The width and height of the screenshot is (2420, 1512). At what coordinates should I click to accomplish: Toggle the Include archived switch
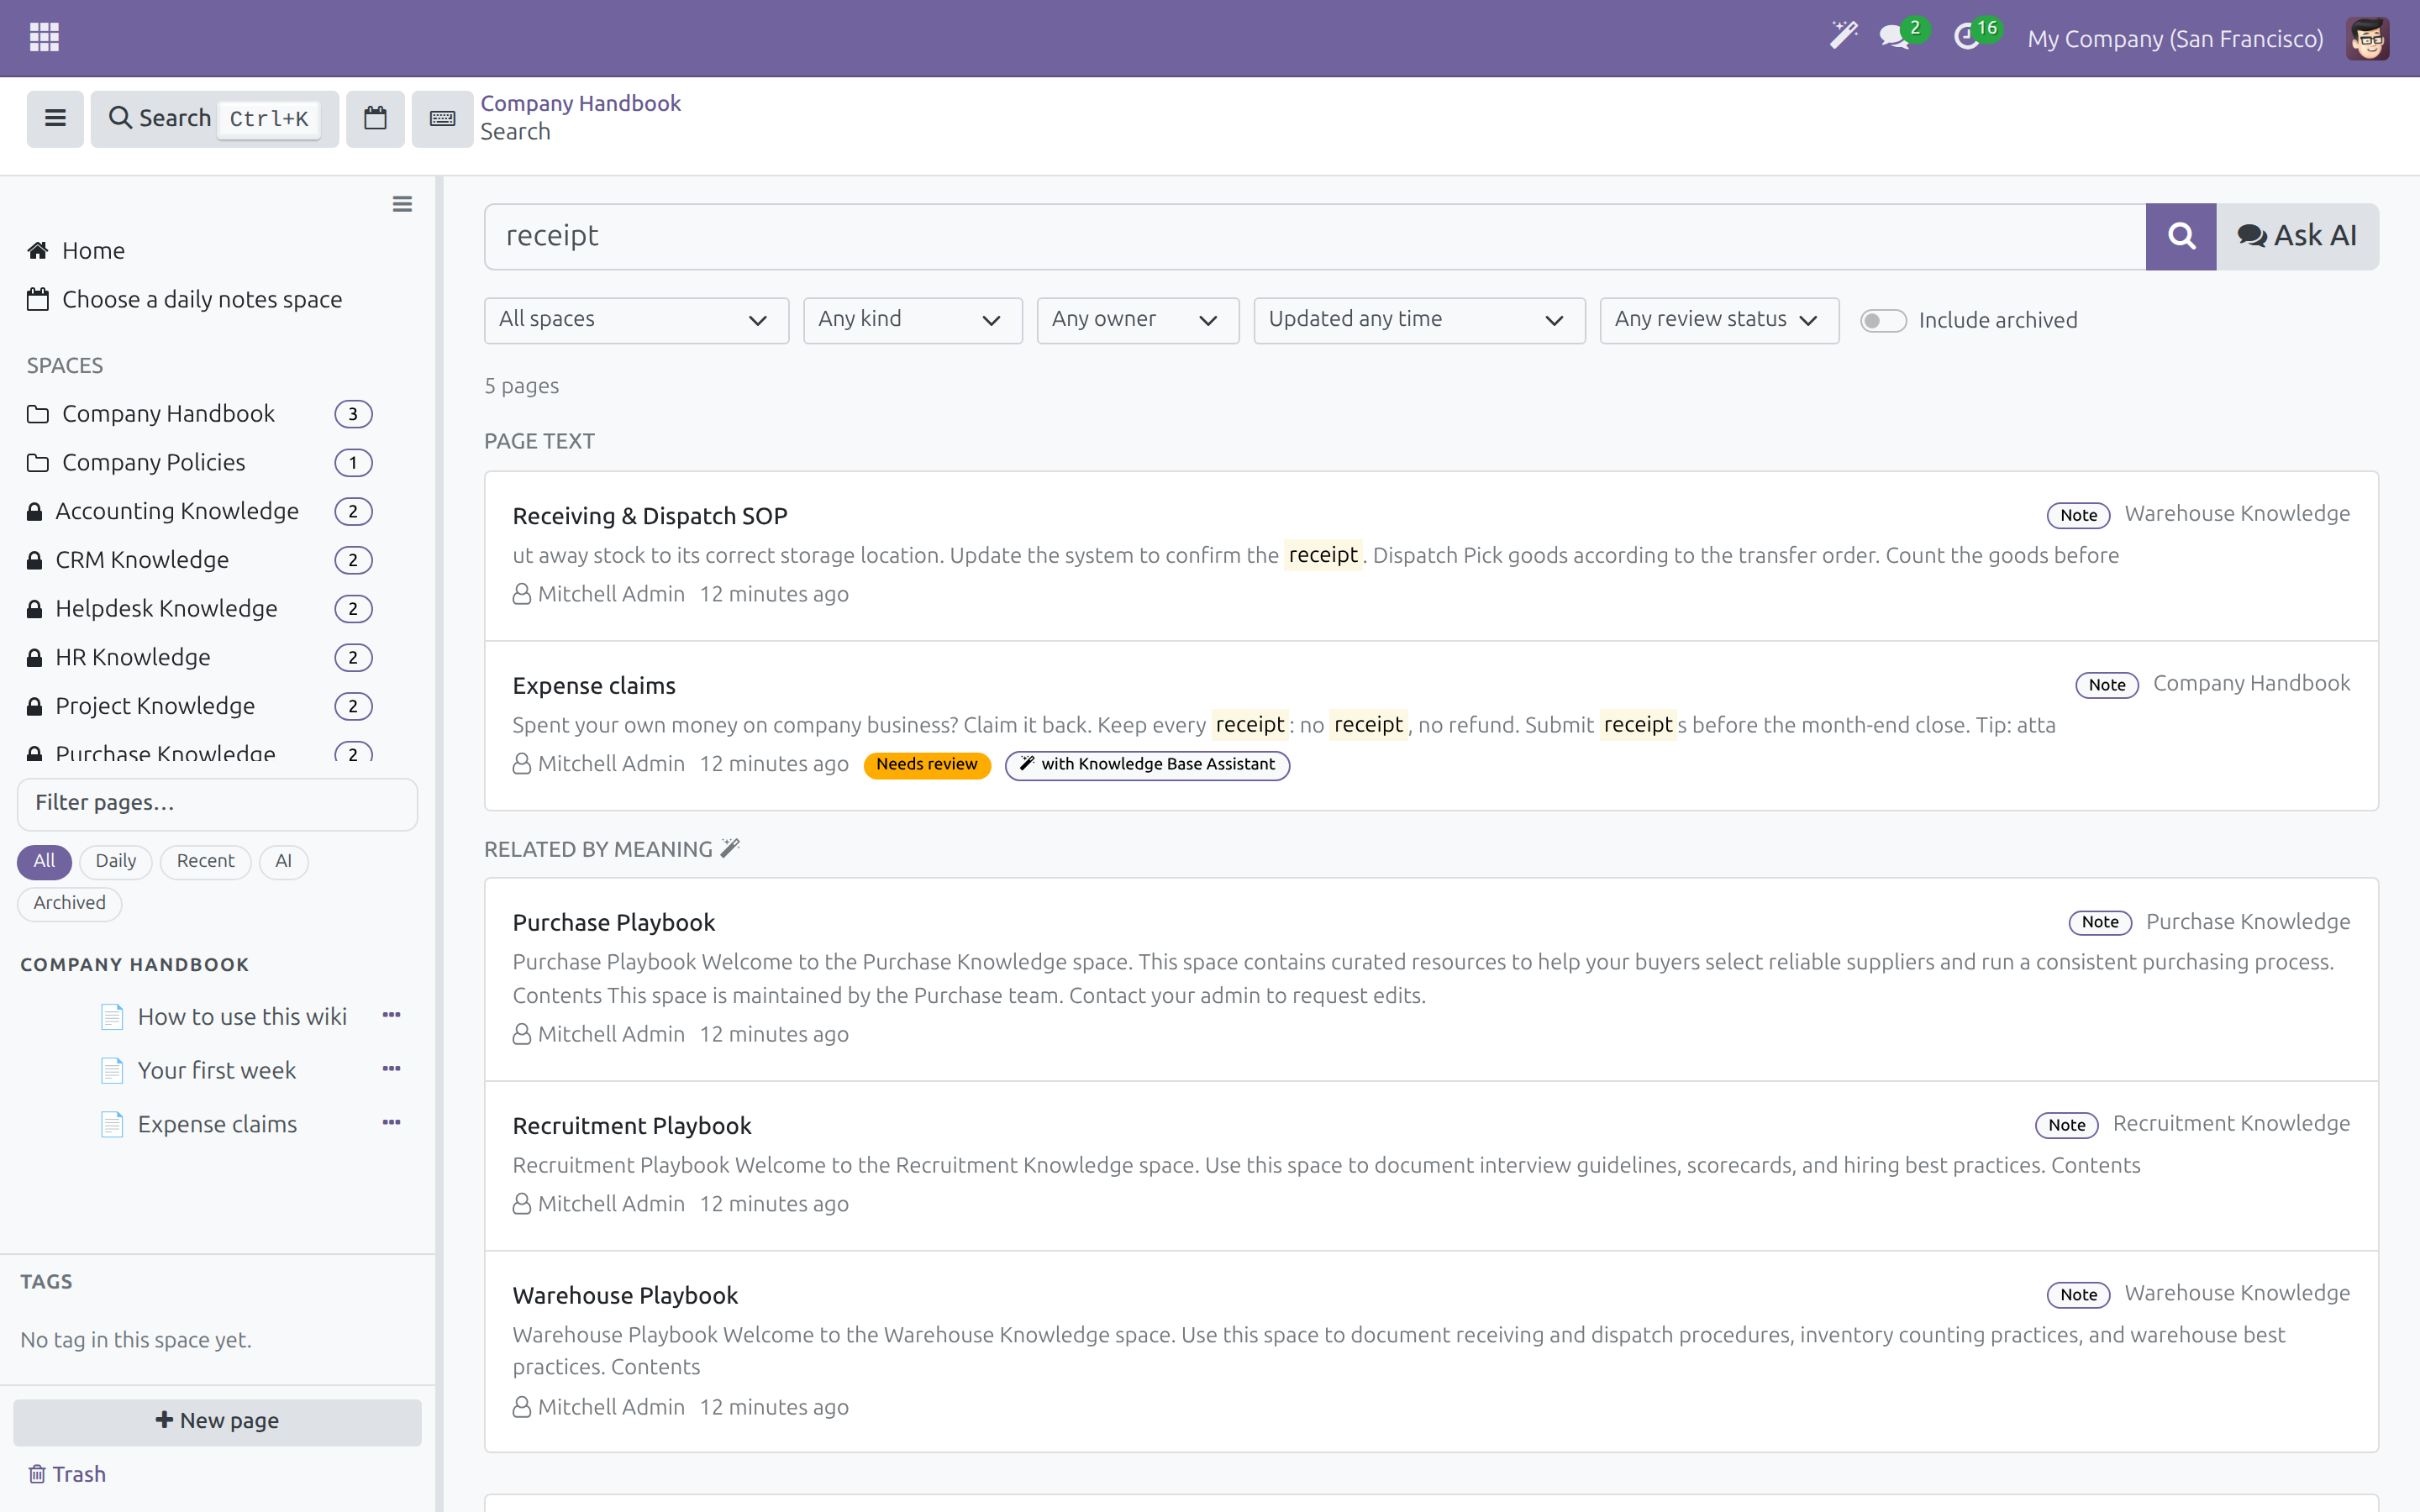1883,320
